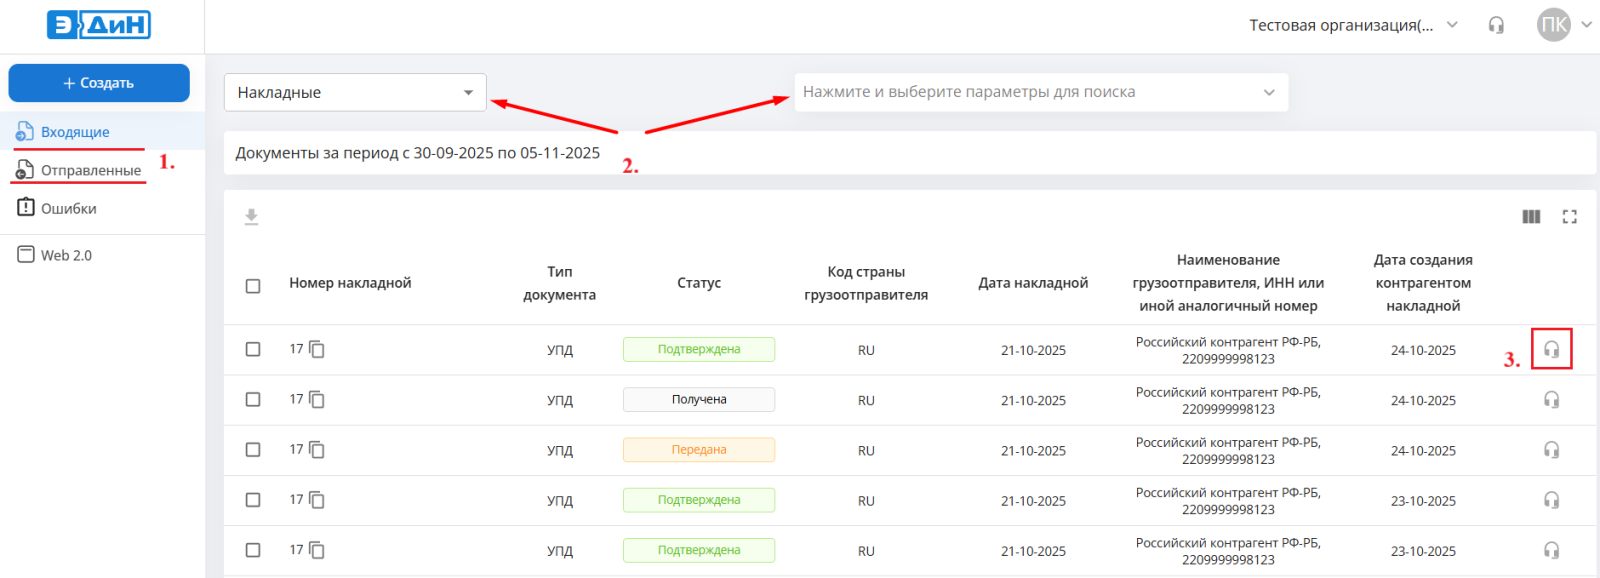Copy the invoice number in the Получена row
1600x578 pixels.
(x=317, y=400)
